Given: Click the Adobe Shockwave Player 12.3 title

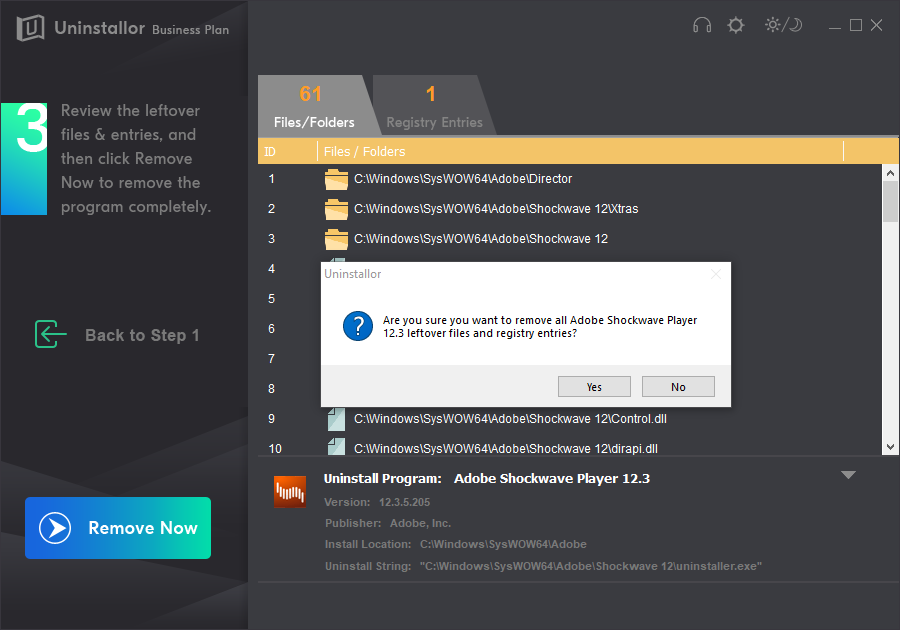Looking at the screenshot, I should click(x=552, y=479).
